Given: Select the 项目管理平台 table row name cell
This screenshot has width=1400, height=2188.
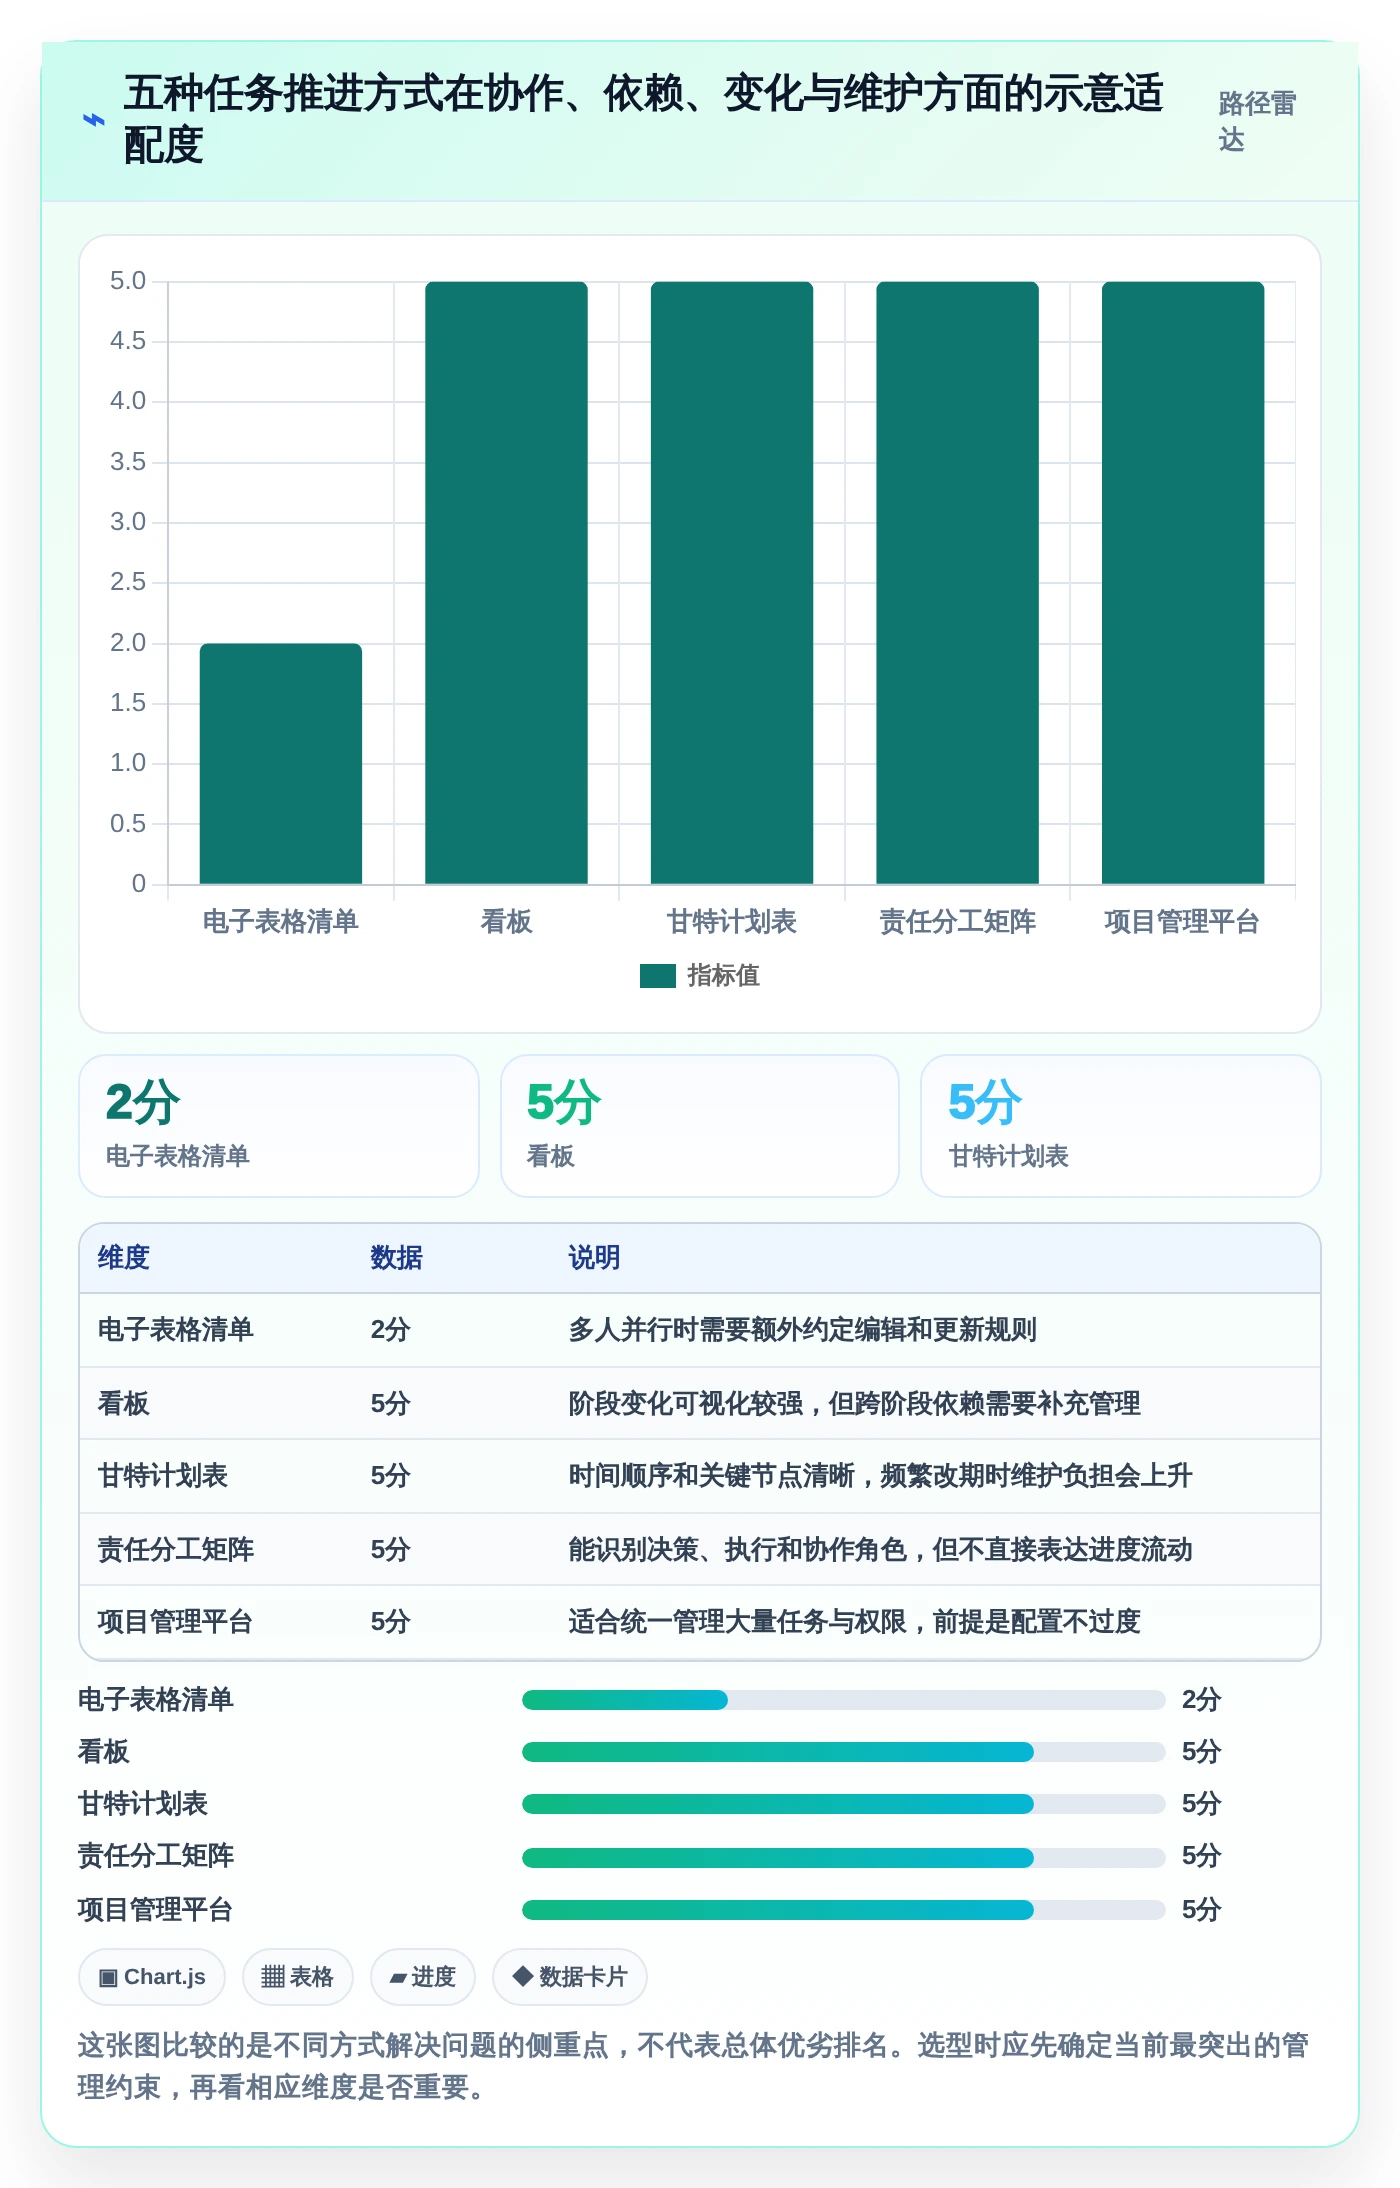Looking at the screenshot, I should 176,1622.
